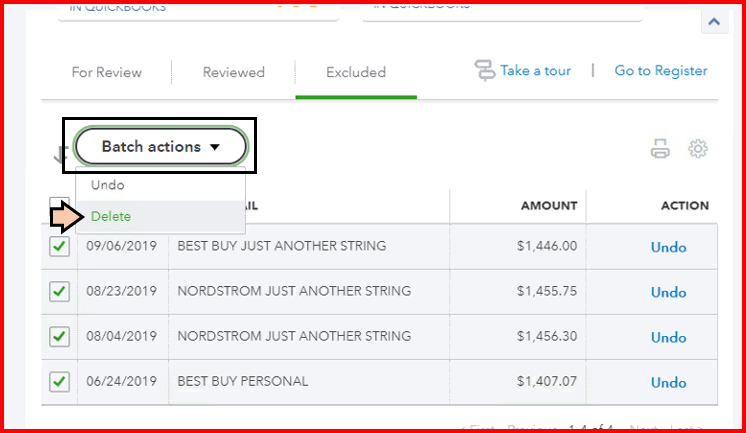This screenshot has width=746, height=433.
Task: Uncheck the 08/23/2019 Nordstrom row checkbox
Action: [60, 291]
